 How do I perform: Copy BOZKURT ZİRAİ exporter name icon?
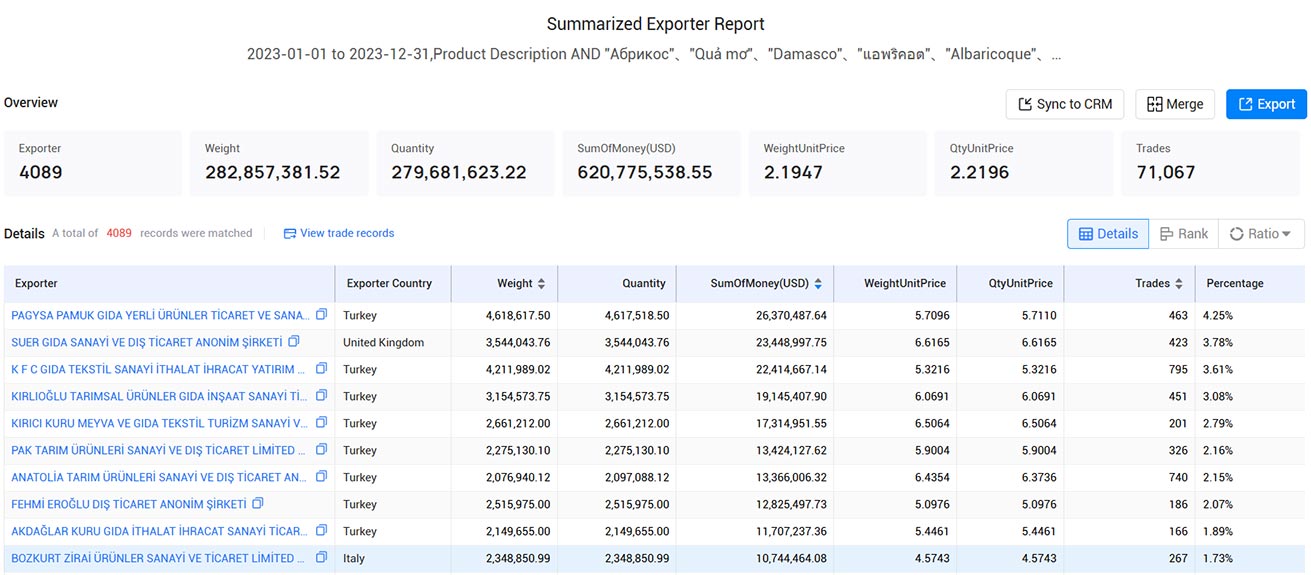point(321,558)
